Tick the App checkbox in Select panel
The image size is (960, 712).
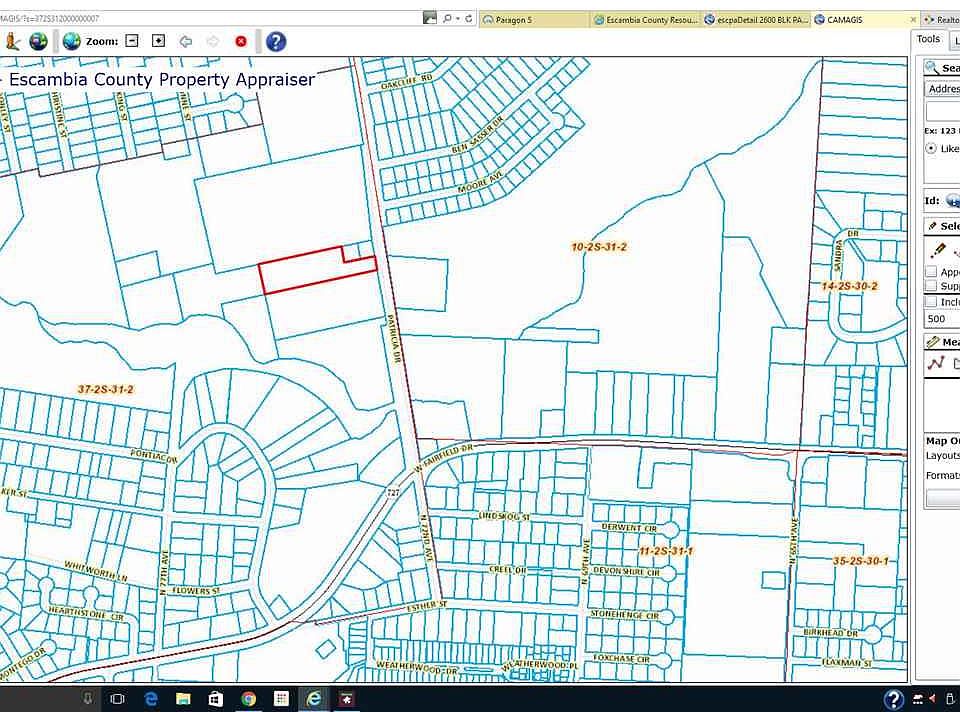point(931,271)
